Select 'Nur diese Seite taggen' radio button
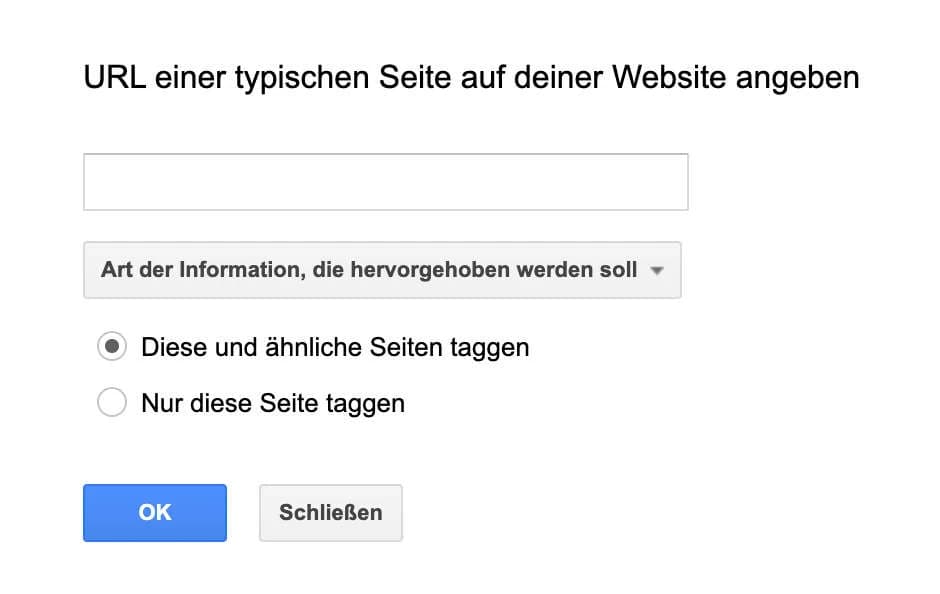The width and height of the screenshot is (940, 594). pyautogui.click(x=112, y=404)
